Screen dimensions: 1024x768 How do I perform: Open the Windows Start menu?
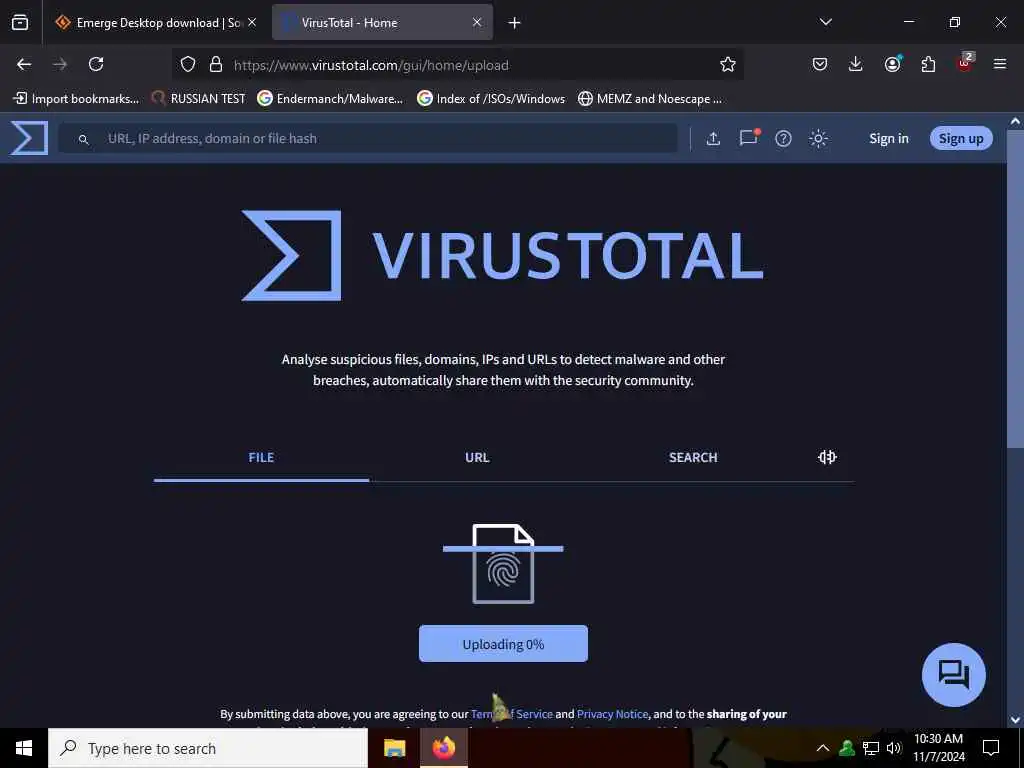(x=24, y=748)
